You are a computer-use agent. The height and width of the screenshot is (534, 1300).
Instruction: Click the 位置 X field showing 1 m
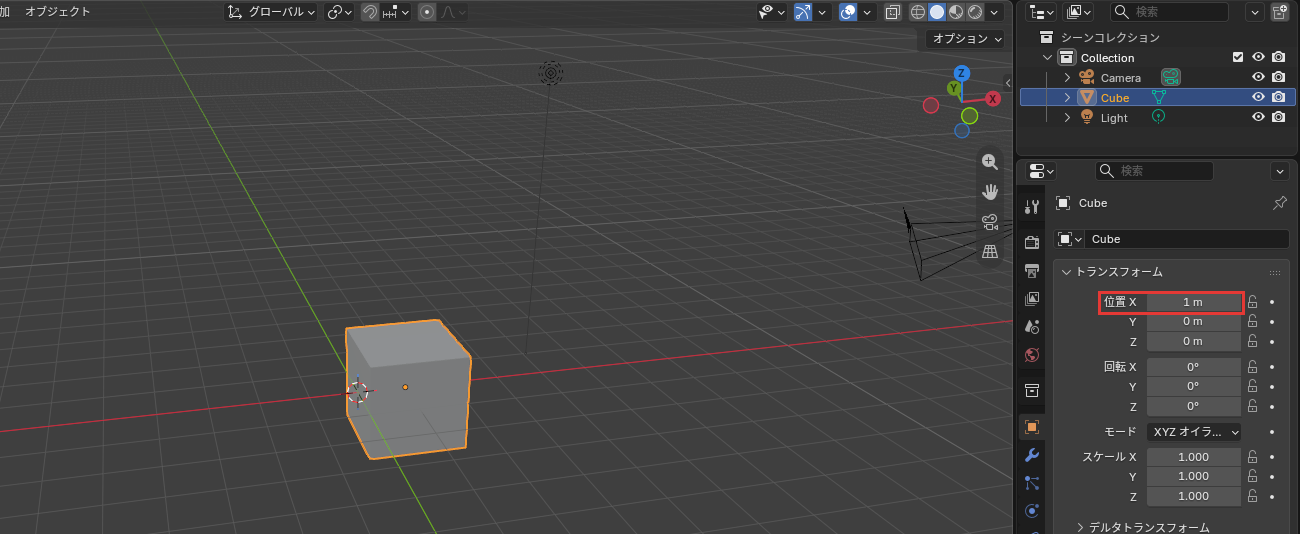(1193, 301)
